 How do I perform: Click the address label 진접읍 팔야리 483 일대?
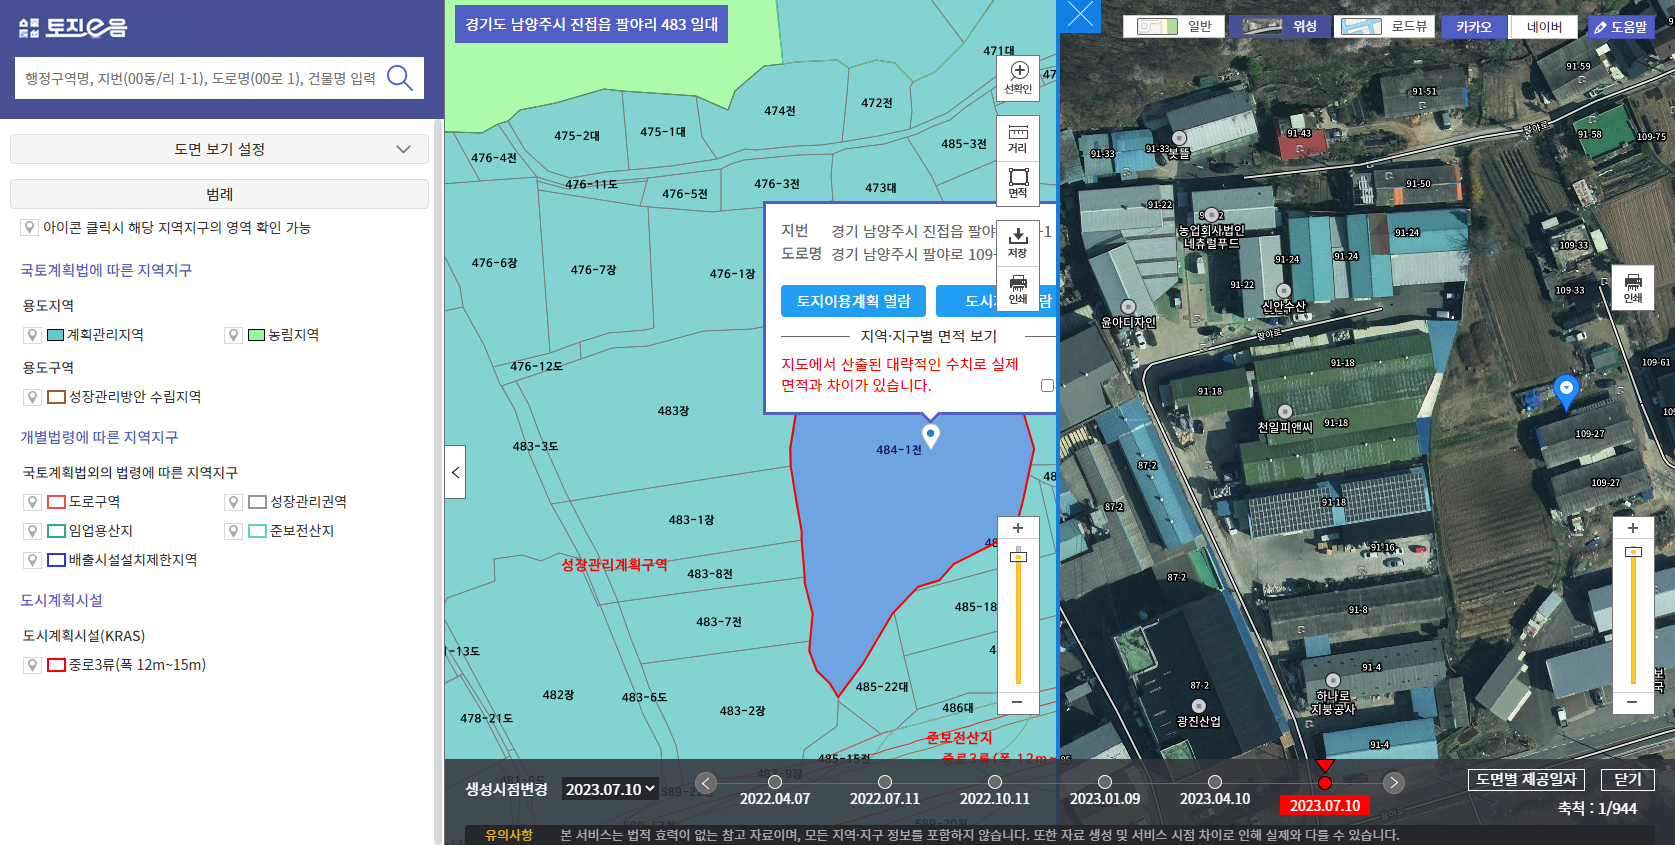[x=591, y=24]
